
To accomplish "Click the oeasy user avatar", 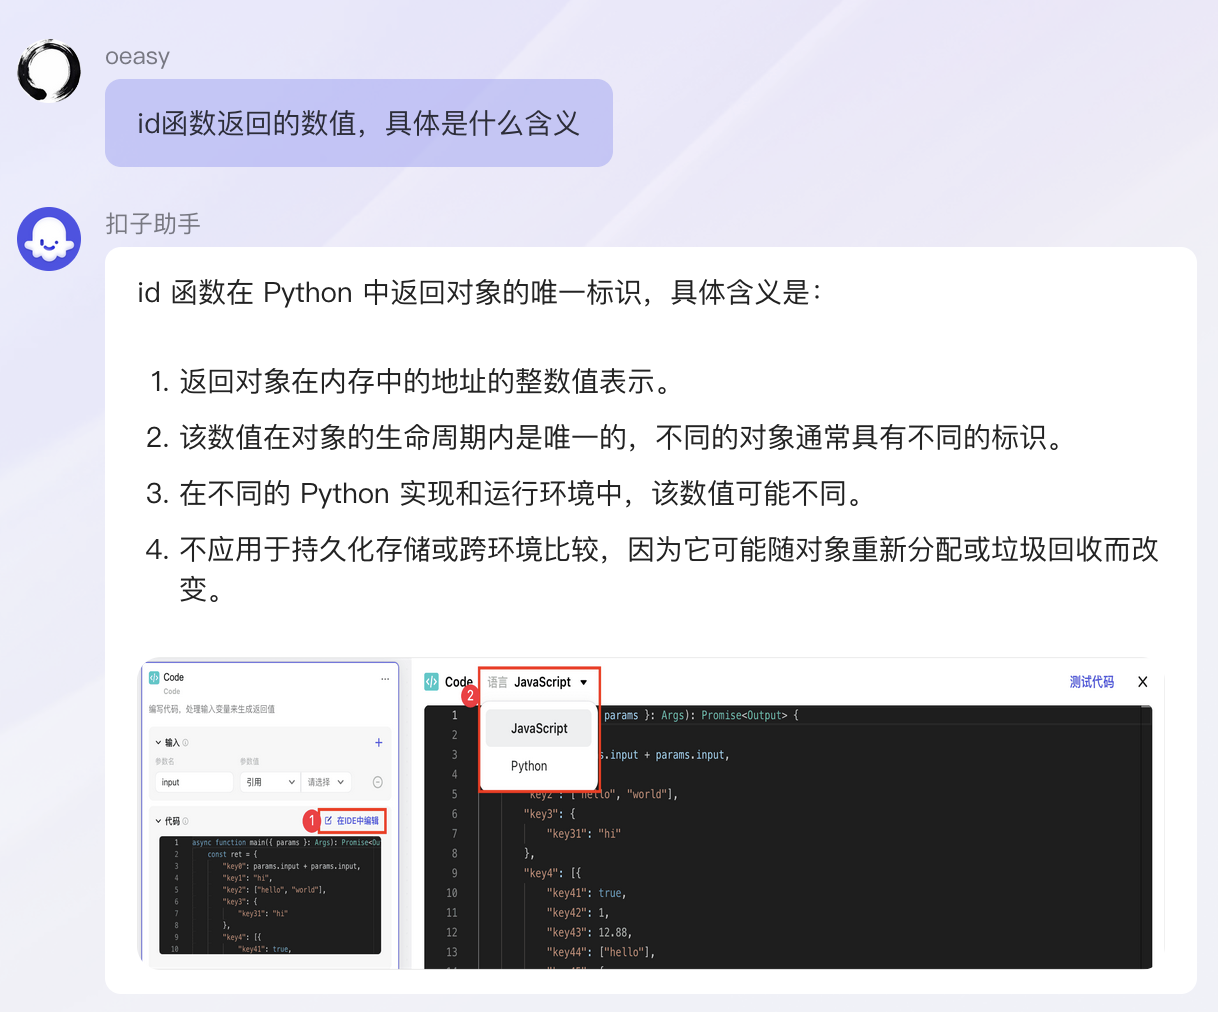I will point(49,70).
